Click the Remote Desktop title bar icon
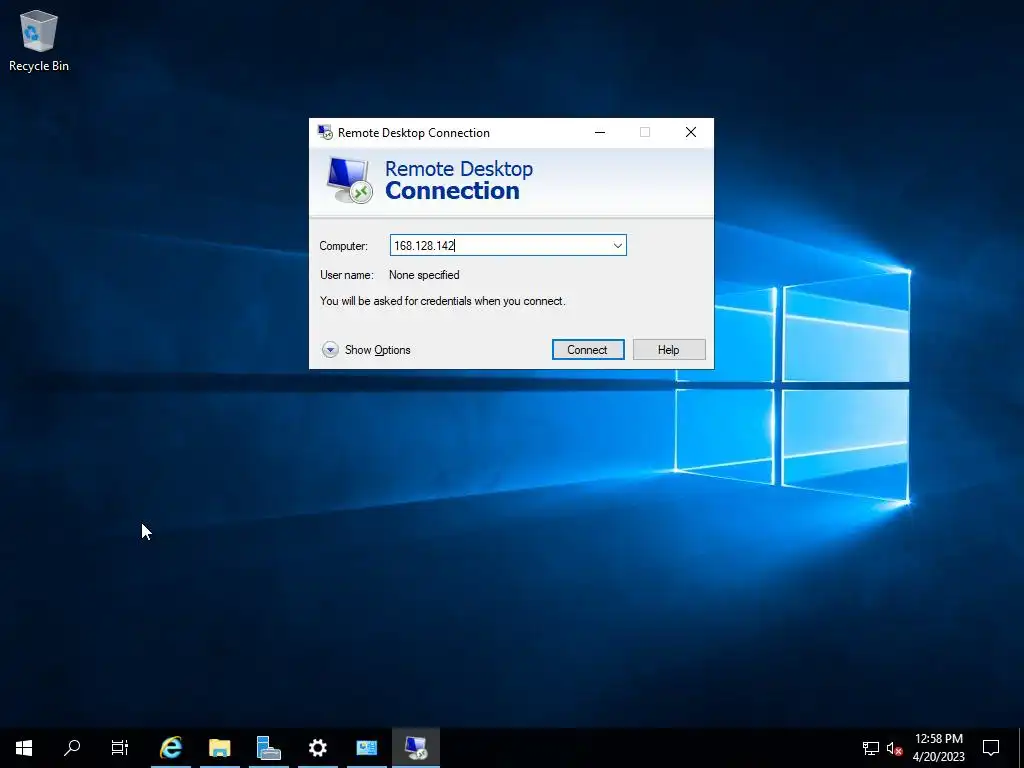The image size is (1024, 768). click(325, 133)
